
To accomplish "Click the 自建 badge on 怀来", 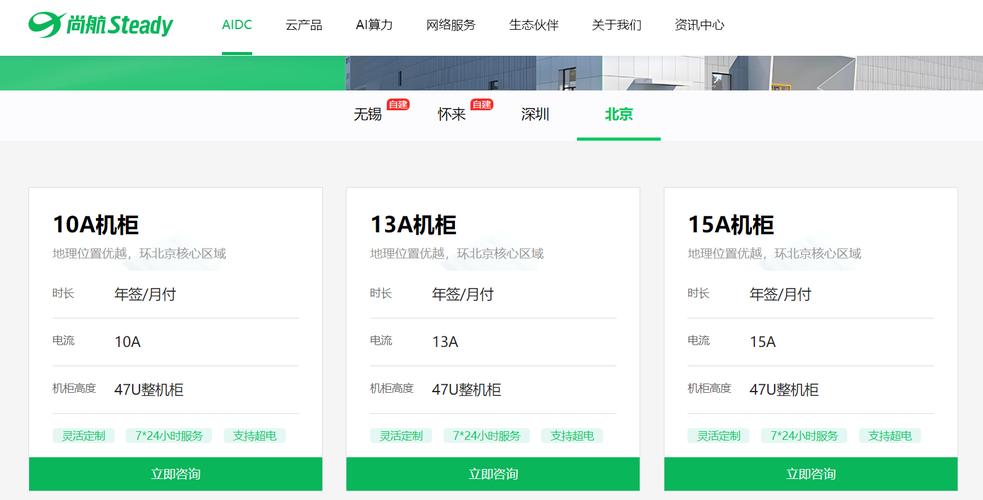I will [x=481, y=105].
